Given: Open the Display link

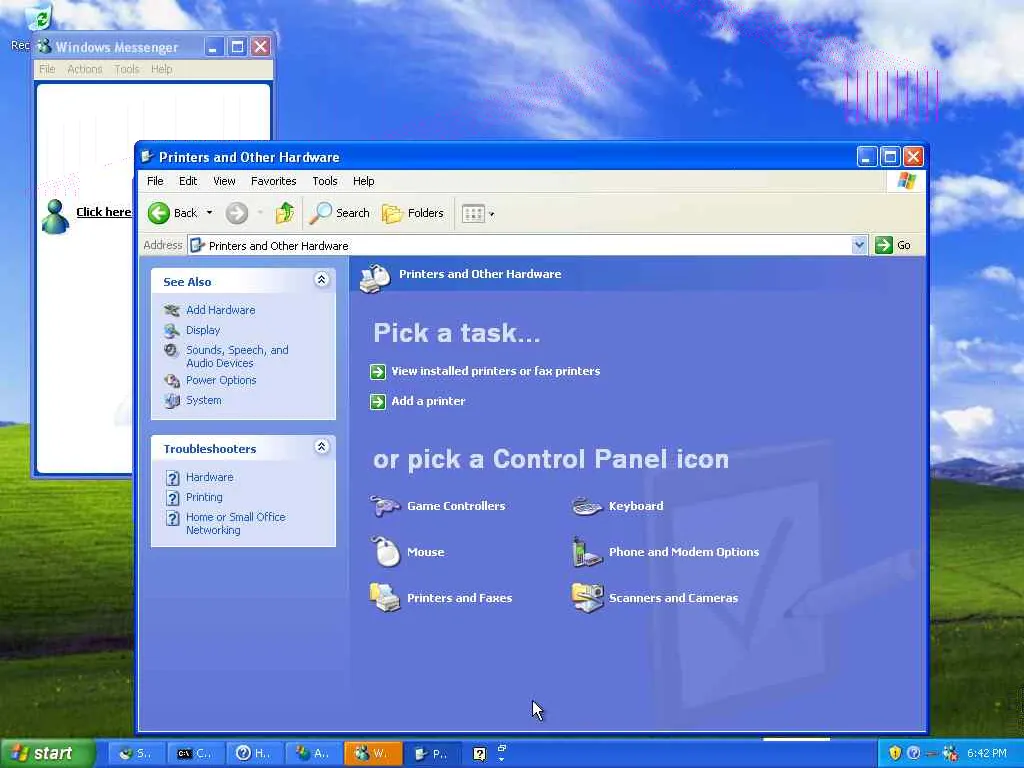Looking at the screenshot, I should (x=203, y=330).
